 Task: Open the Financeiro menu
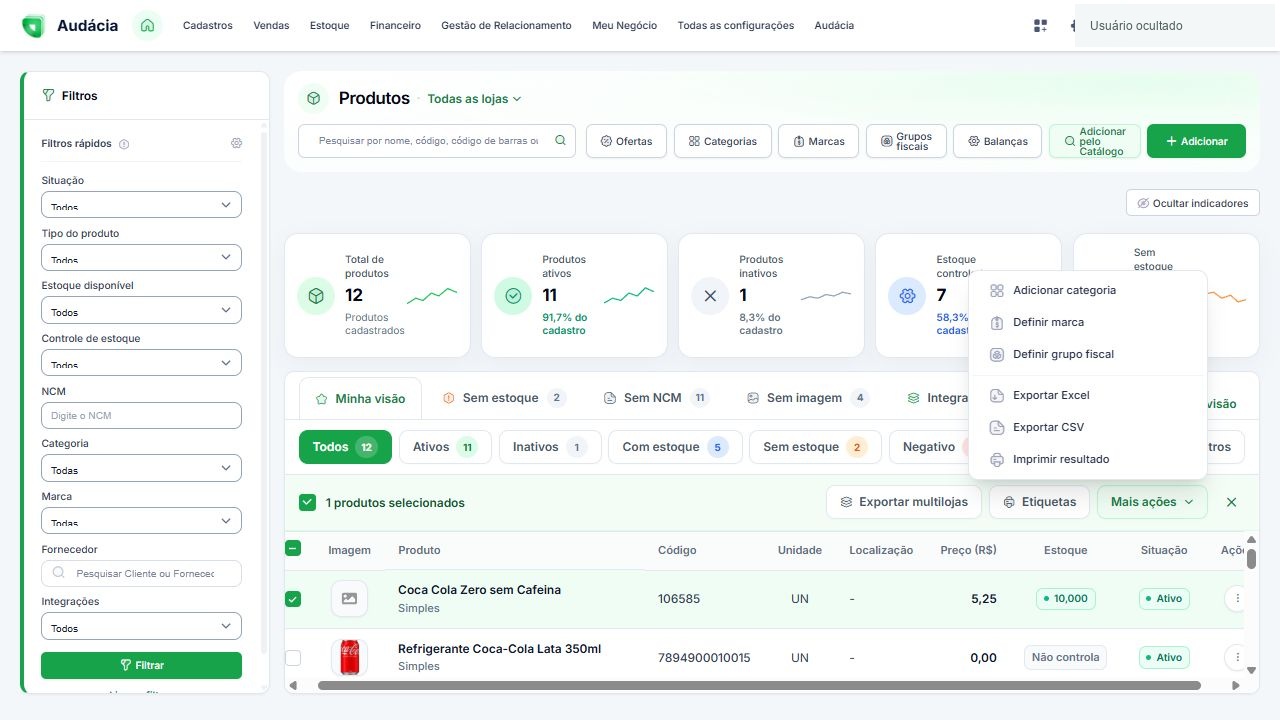point(395,26)
